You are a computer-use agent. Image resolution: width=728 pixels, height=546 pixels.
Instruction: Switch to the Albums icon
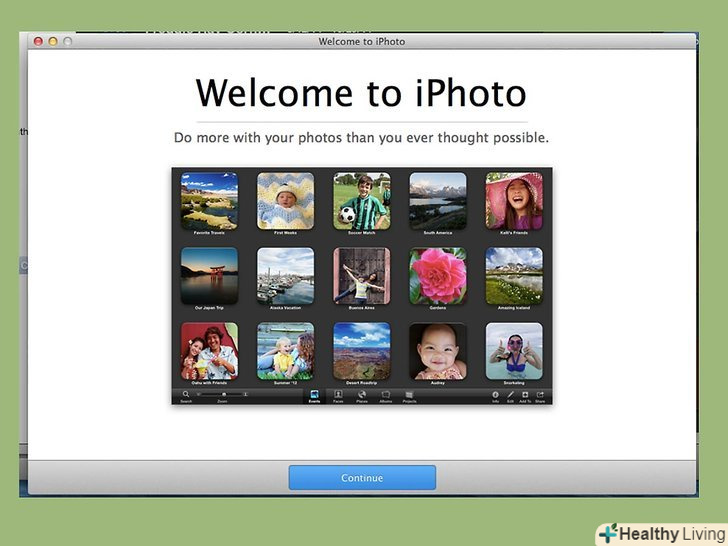point(385,395)
